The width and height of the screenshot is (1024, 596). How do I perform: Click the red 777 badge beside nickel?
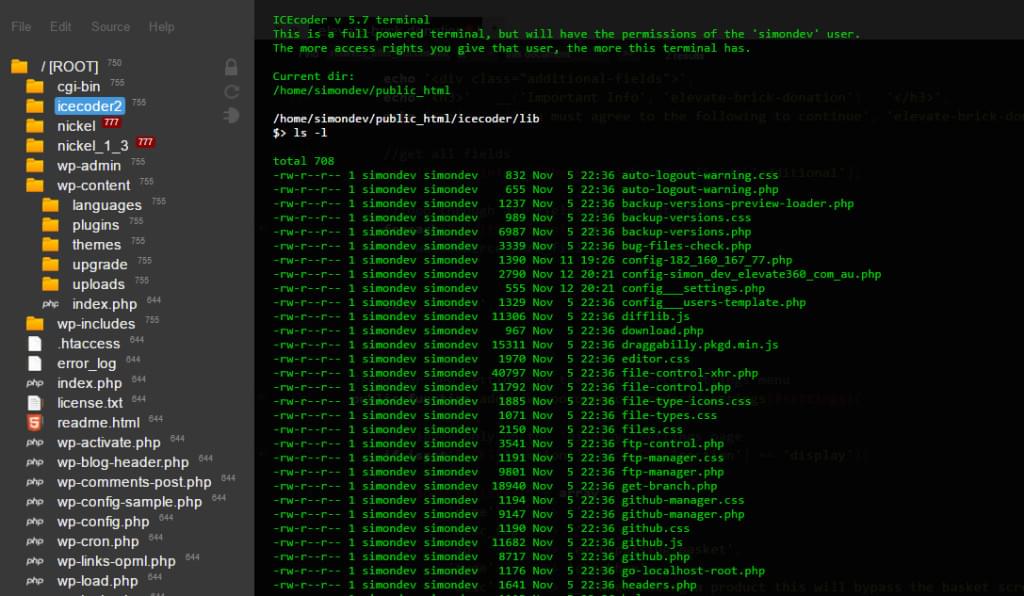111,123
